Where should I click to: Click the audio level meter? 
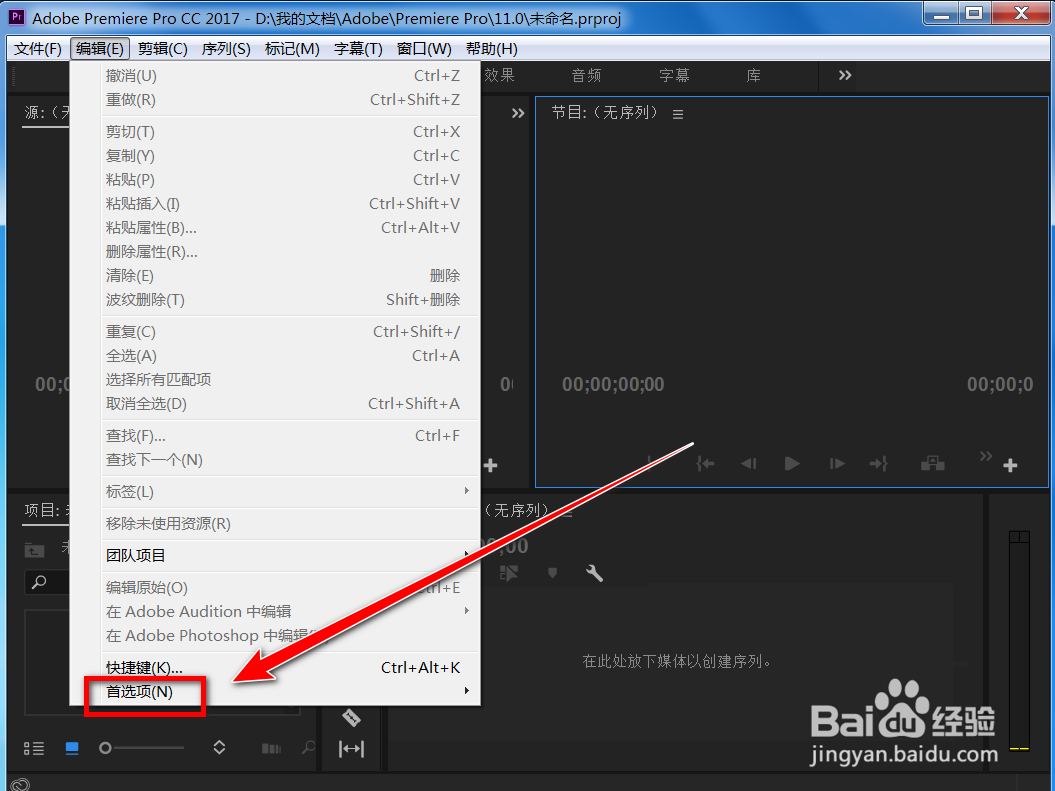pyautogui.click(x=1019, y=641)
